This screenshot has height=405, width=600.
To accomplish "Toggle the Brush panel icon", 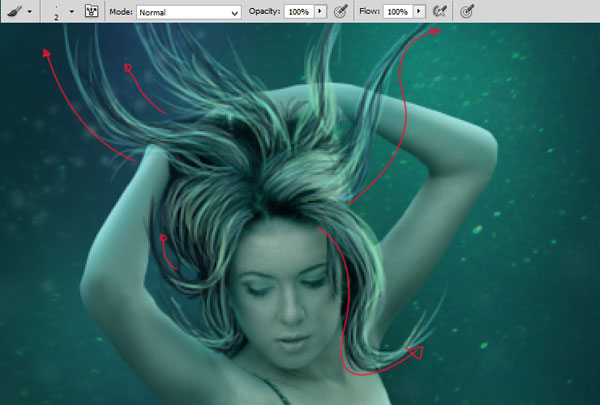I will [91, 11].
